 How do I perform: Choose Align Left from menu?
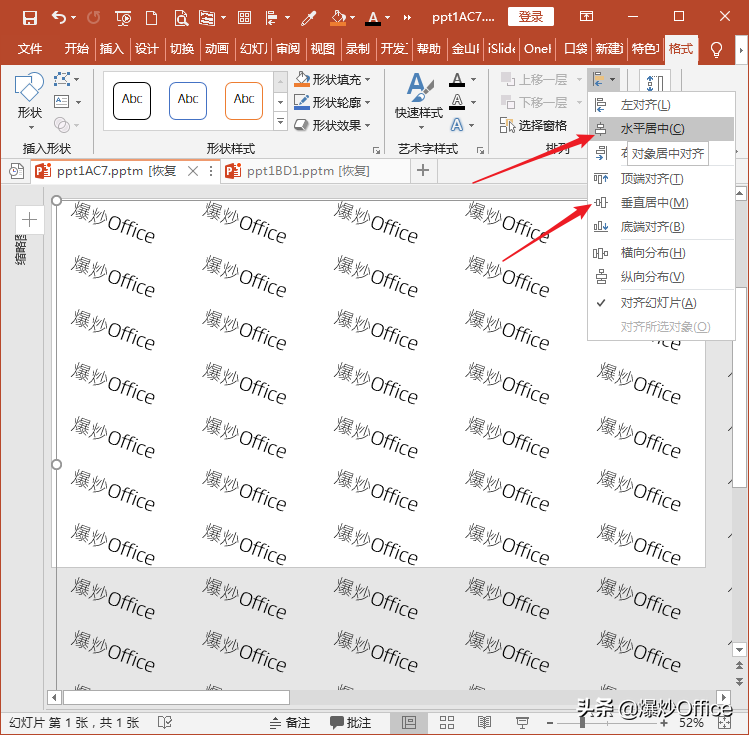pyautogui.click(x=661, y=105)
